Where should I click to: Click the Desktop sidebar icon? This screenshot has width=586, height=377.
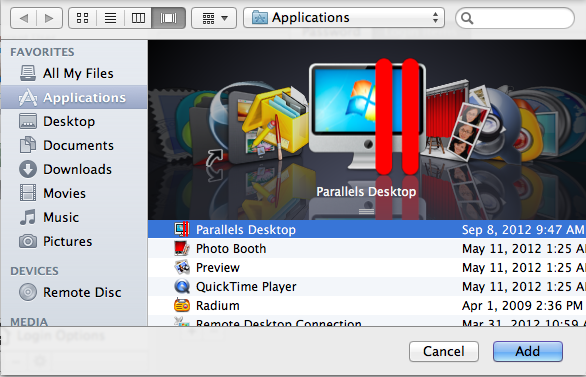click(28, 121)
